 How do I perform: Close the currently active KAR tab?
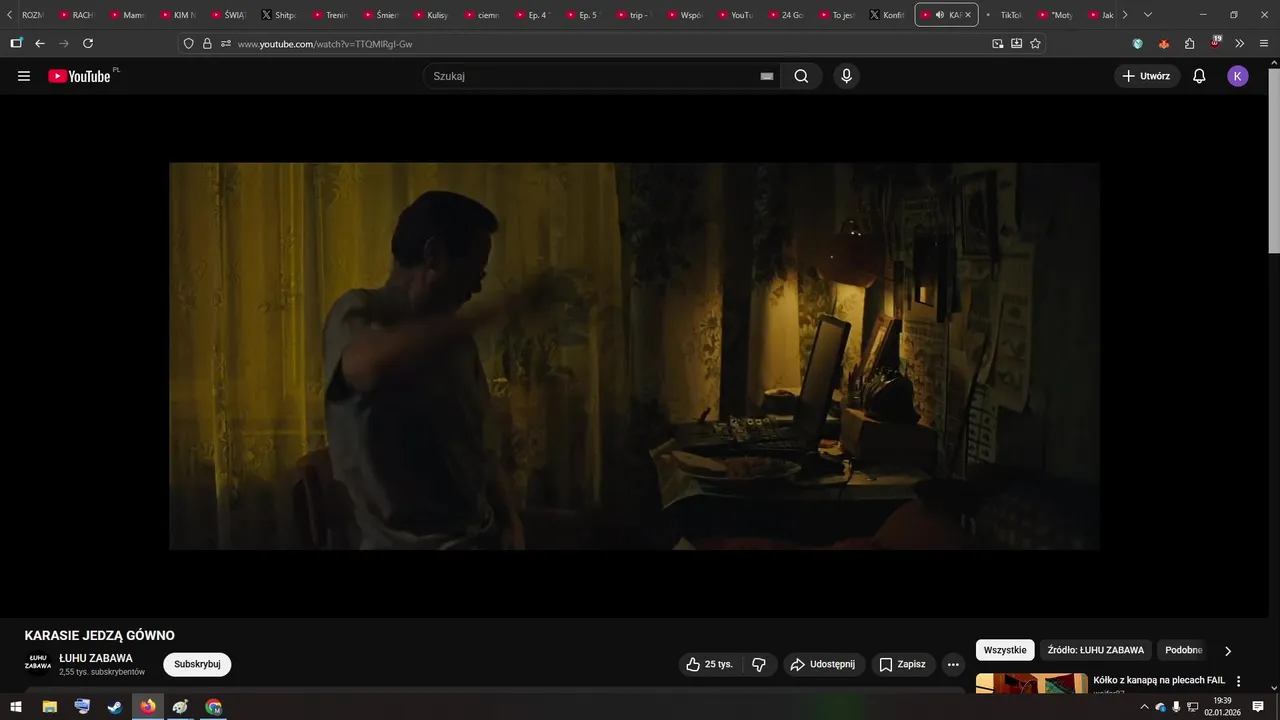[x=967, y=15]
